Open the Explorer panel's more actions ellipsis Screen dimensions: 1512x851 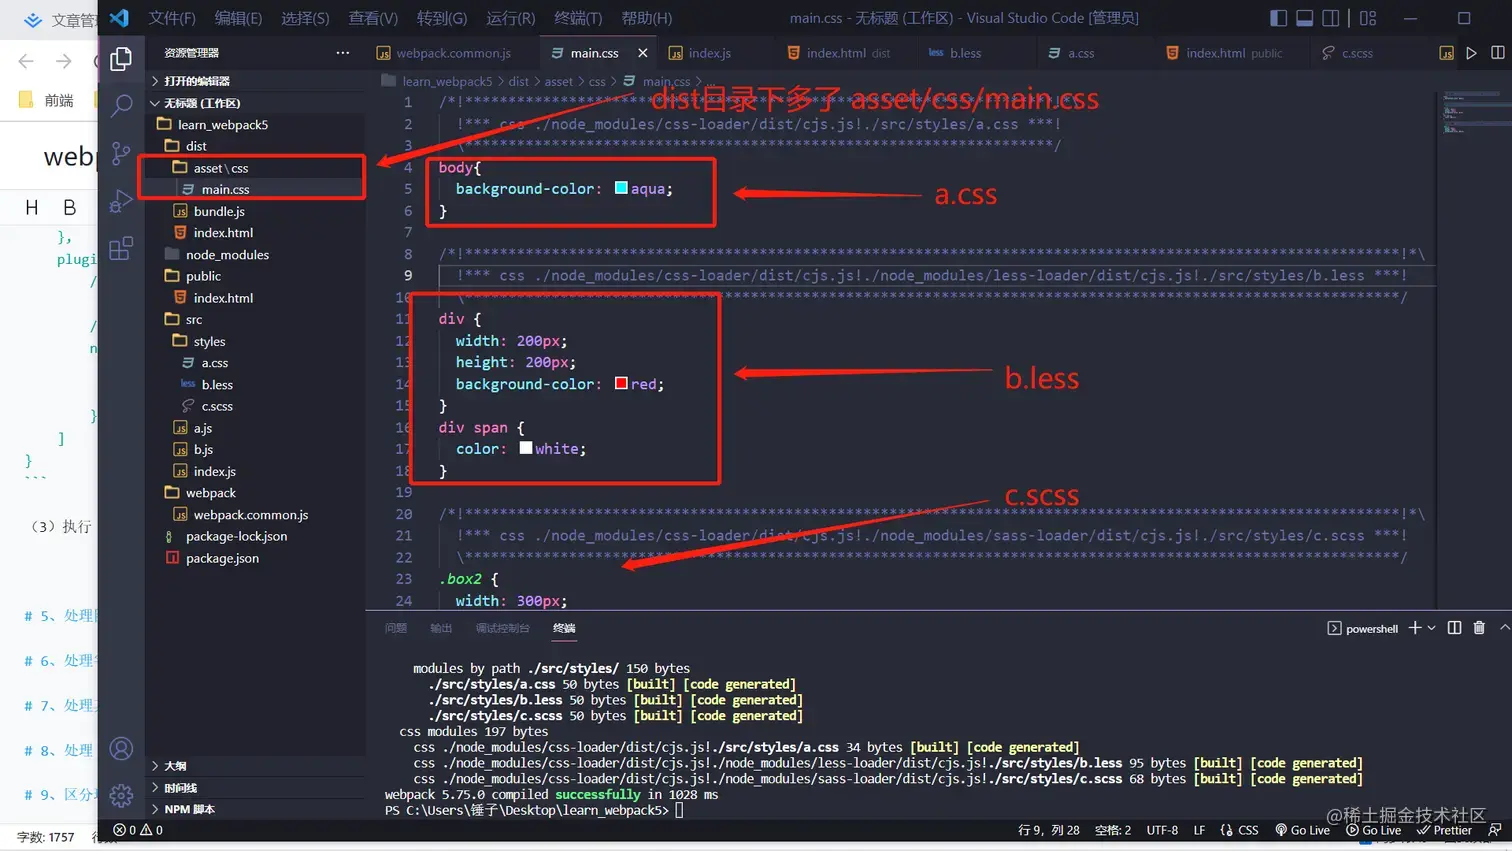click(x=343, y=52)
